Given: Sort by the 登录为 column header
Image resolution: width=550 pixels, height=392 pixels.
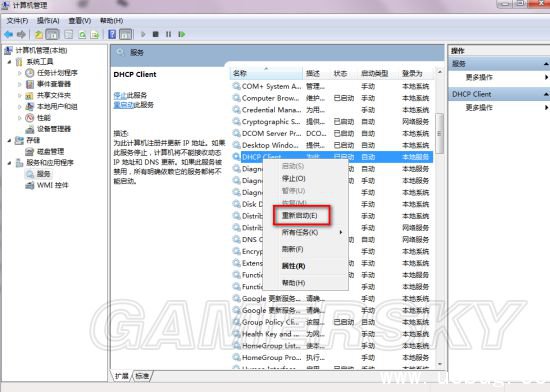Looking at the screenshot, I should (x=417, y=73).
